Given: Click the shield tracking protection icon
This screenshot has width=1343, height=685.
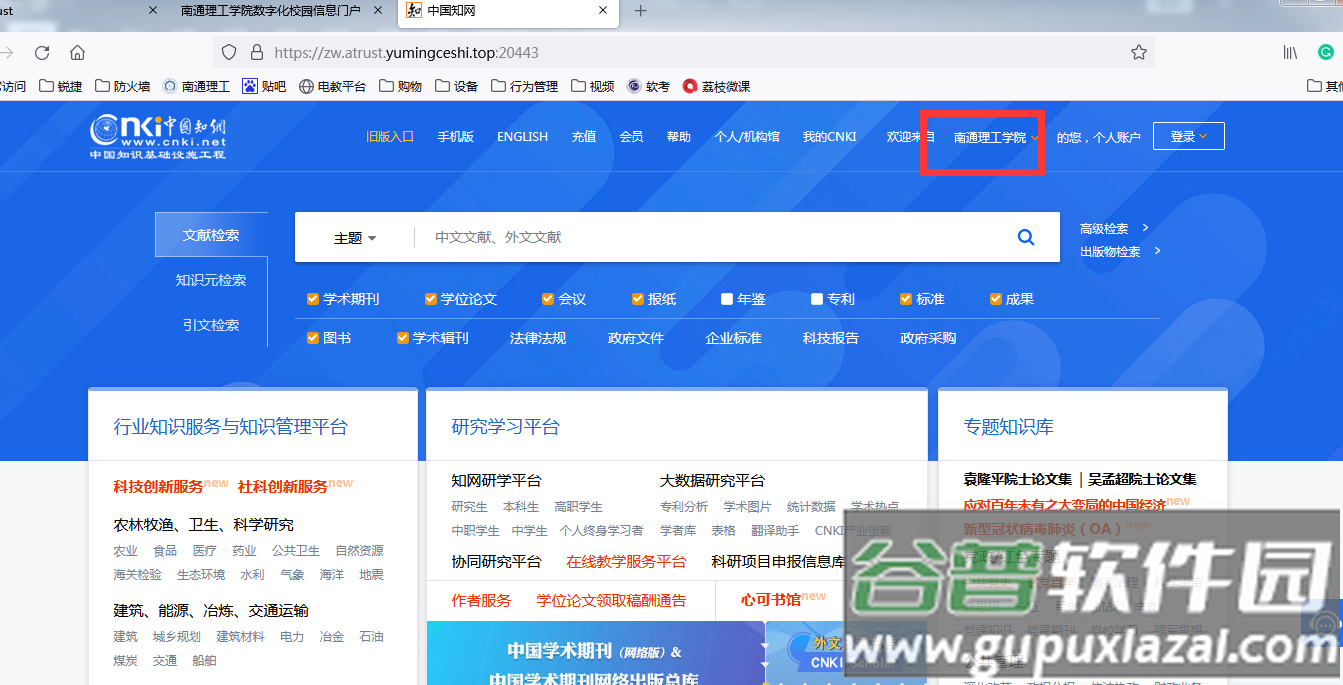Looking at the screenshot, I should (x=229, y=52).
